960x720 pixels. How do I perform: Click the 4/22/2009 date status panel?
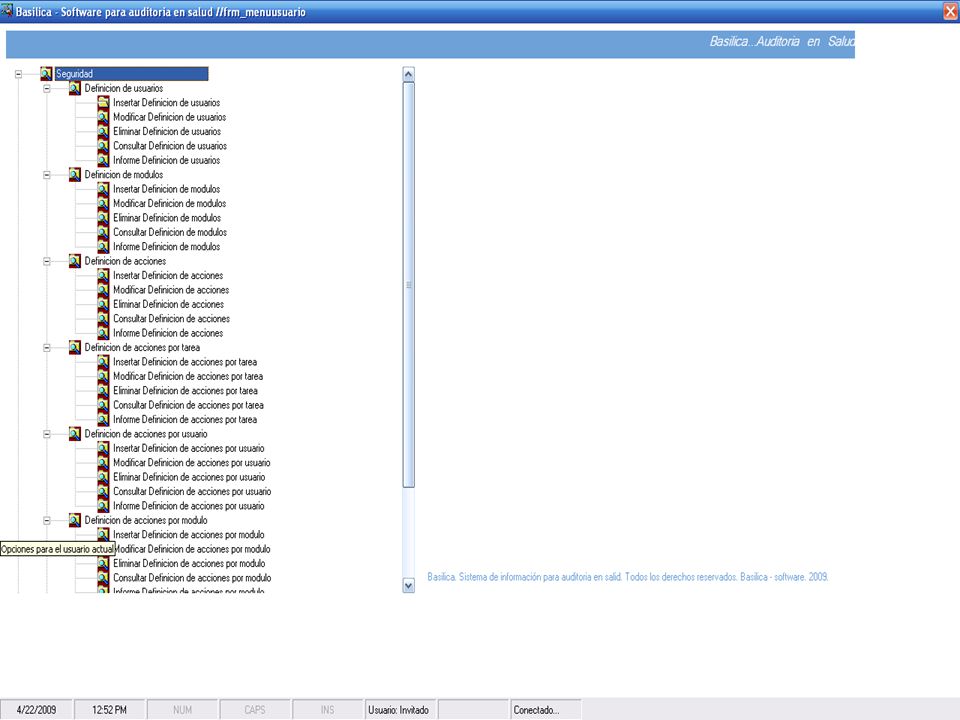[x=36, y=710]
